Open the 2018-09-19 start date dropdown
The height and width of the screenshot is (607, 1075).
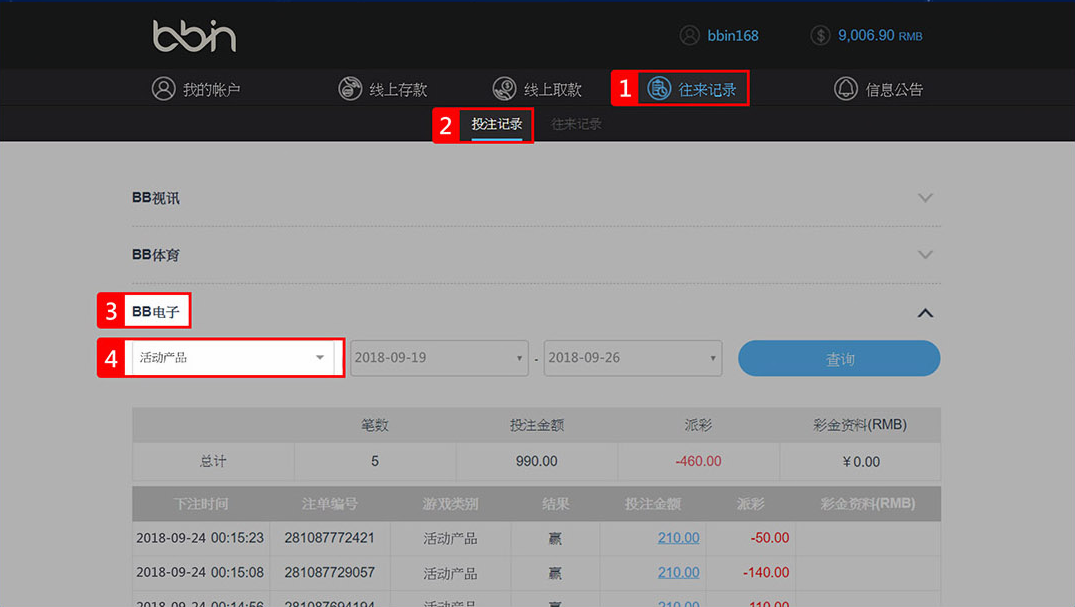(x=439, y=358)
